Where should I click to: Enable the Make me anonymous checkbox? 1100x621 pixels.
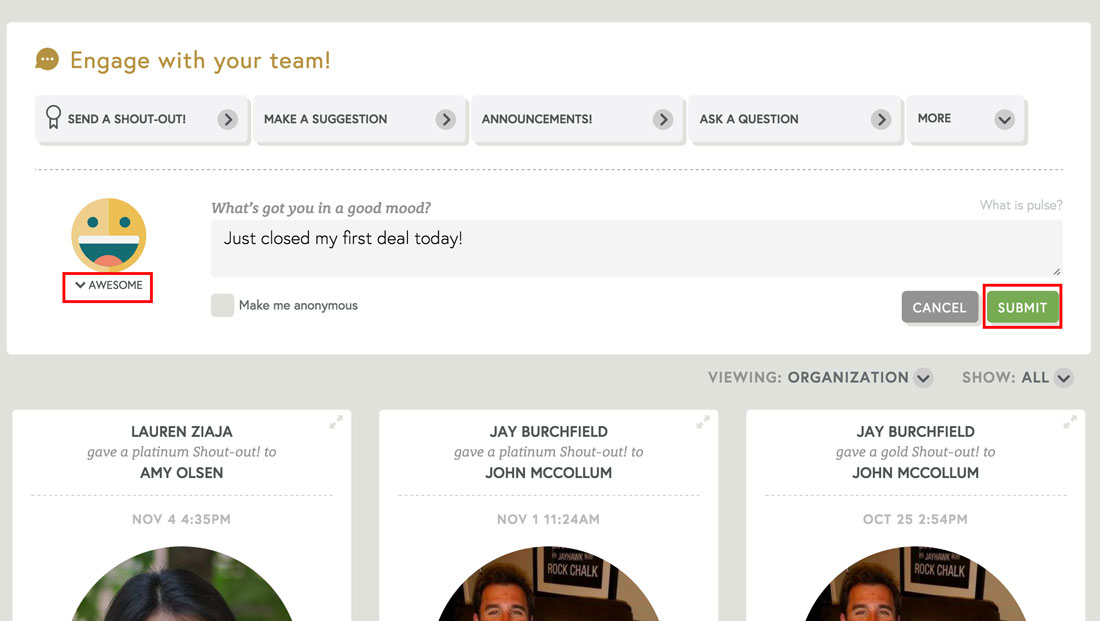pyautogui.click(x=222, y=305)
